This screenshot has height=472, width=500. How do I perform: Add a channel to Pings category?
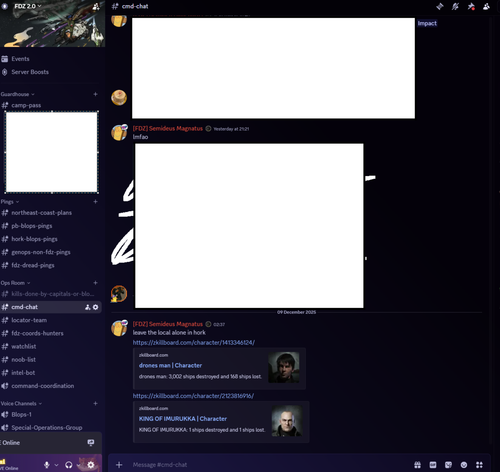coord(95,202)
